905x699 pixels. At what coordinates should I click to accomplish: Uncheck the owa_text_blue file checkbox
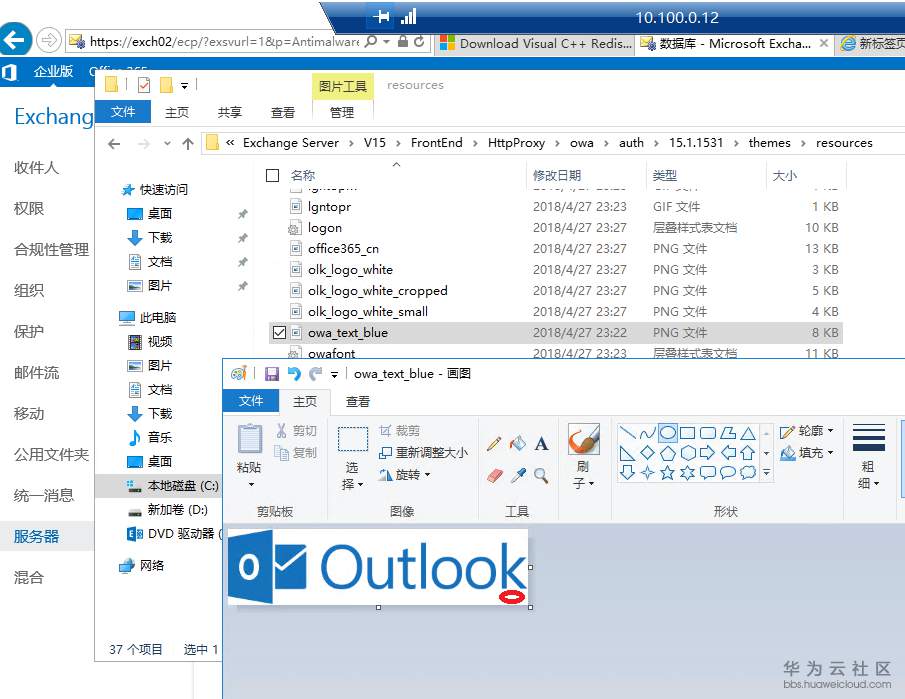(279, 332)
